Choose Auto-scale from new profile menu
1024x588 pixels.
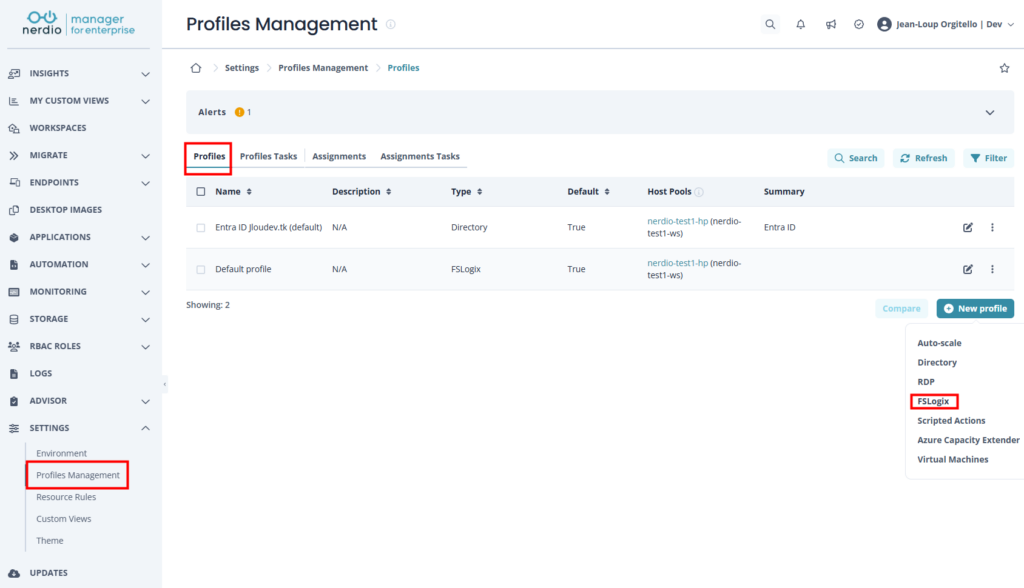(939, 343)
